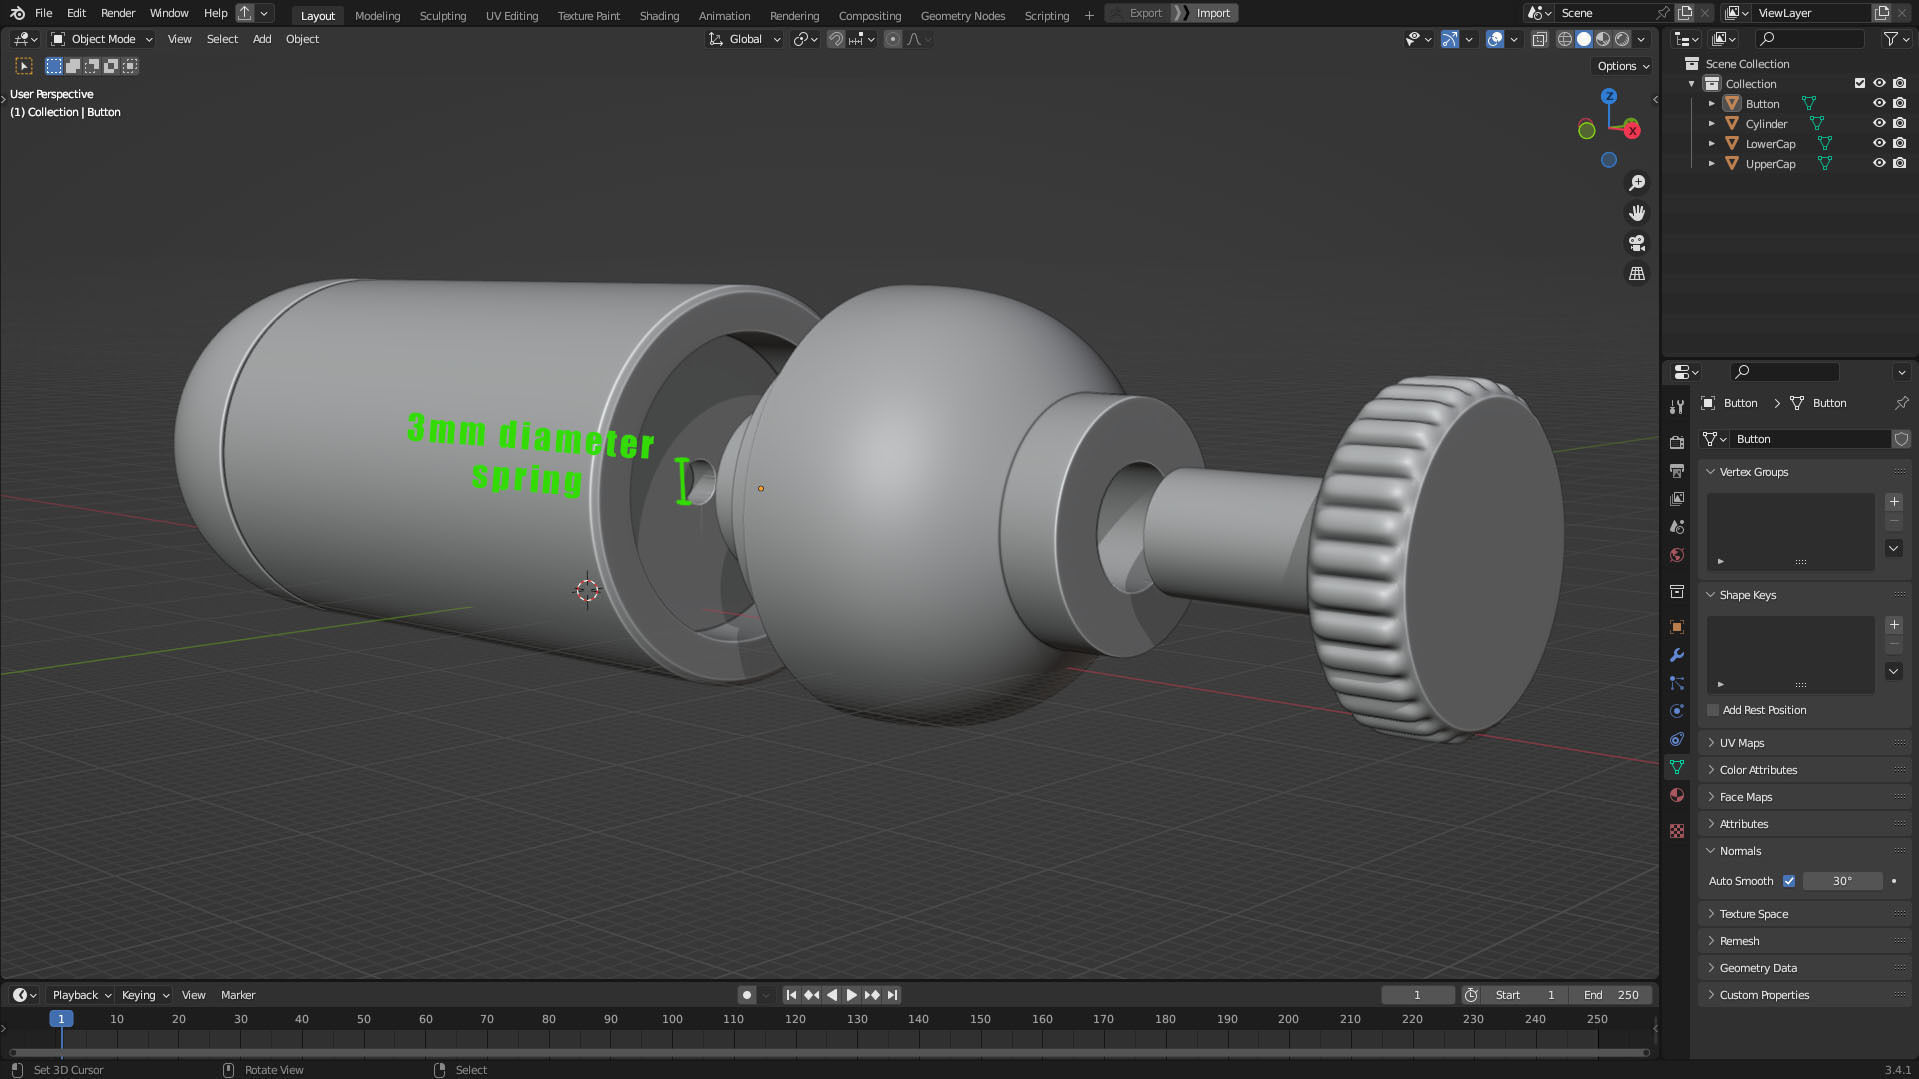
Task: Toggle X-ray view icon
Action: click(1540, 39)
